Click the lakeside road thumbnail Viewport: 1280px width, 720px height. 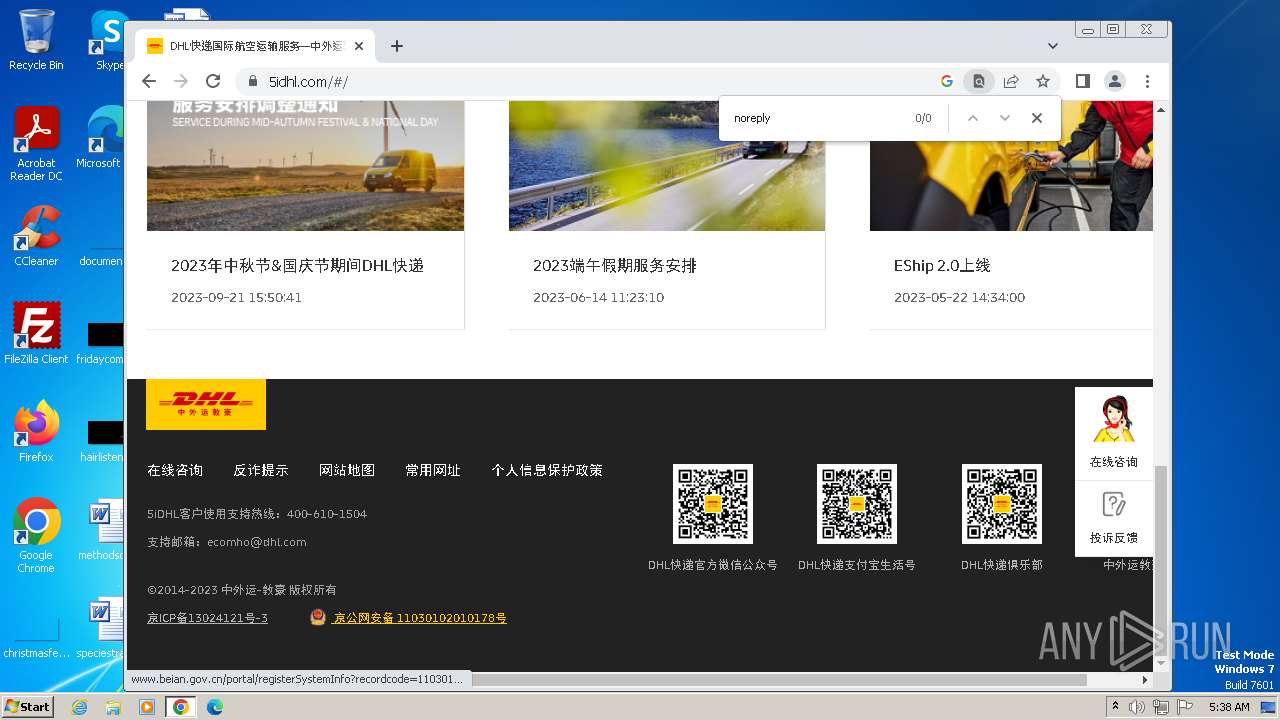tap(667, 166)
